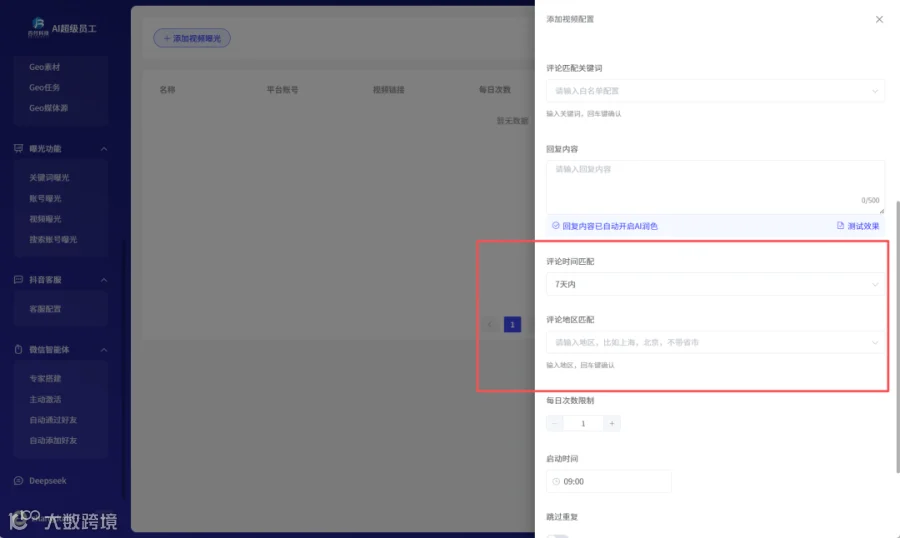
Task: Click the AI超级员工 logo icon
Action: 38,26
